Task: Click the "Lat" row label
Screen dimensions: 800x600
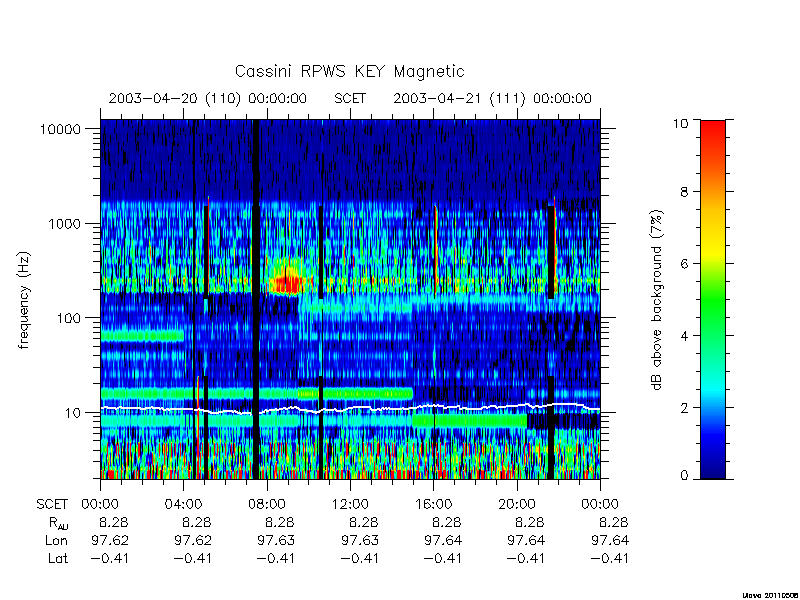Action: [x=58, y=558]
